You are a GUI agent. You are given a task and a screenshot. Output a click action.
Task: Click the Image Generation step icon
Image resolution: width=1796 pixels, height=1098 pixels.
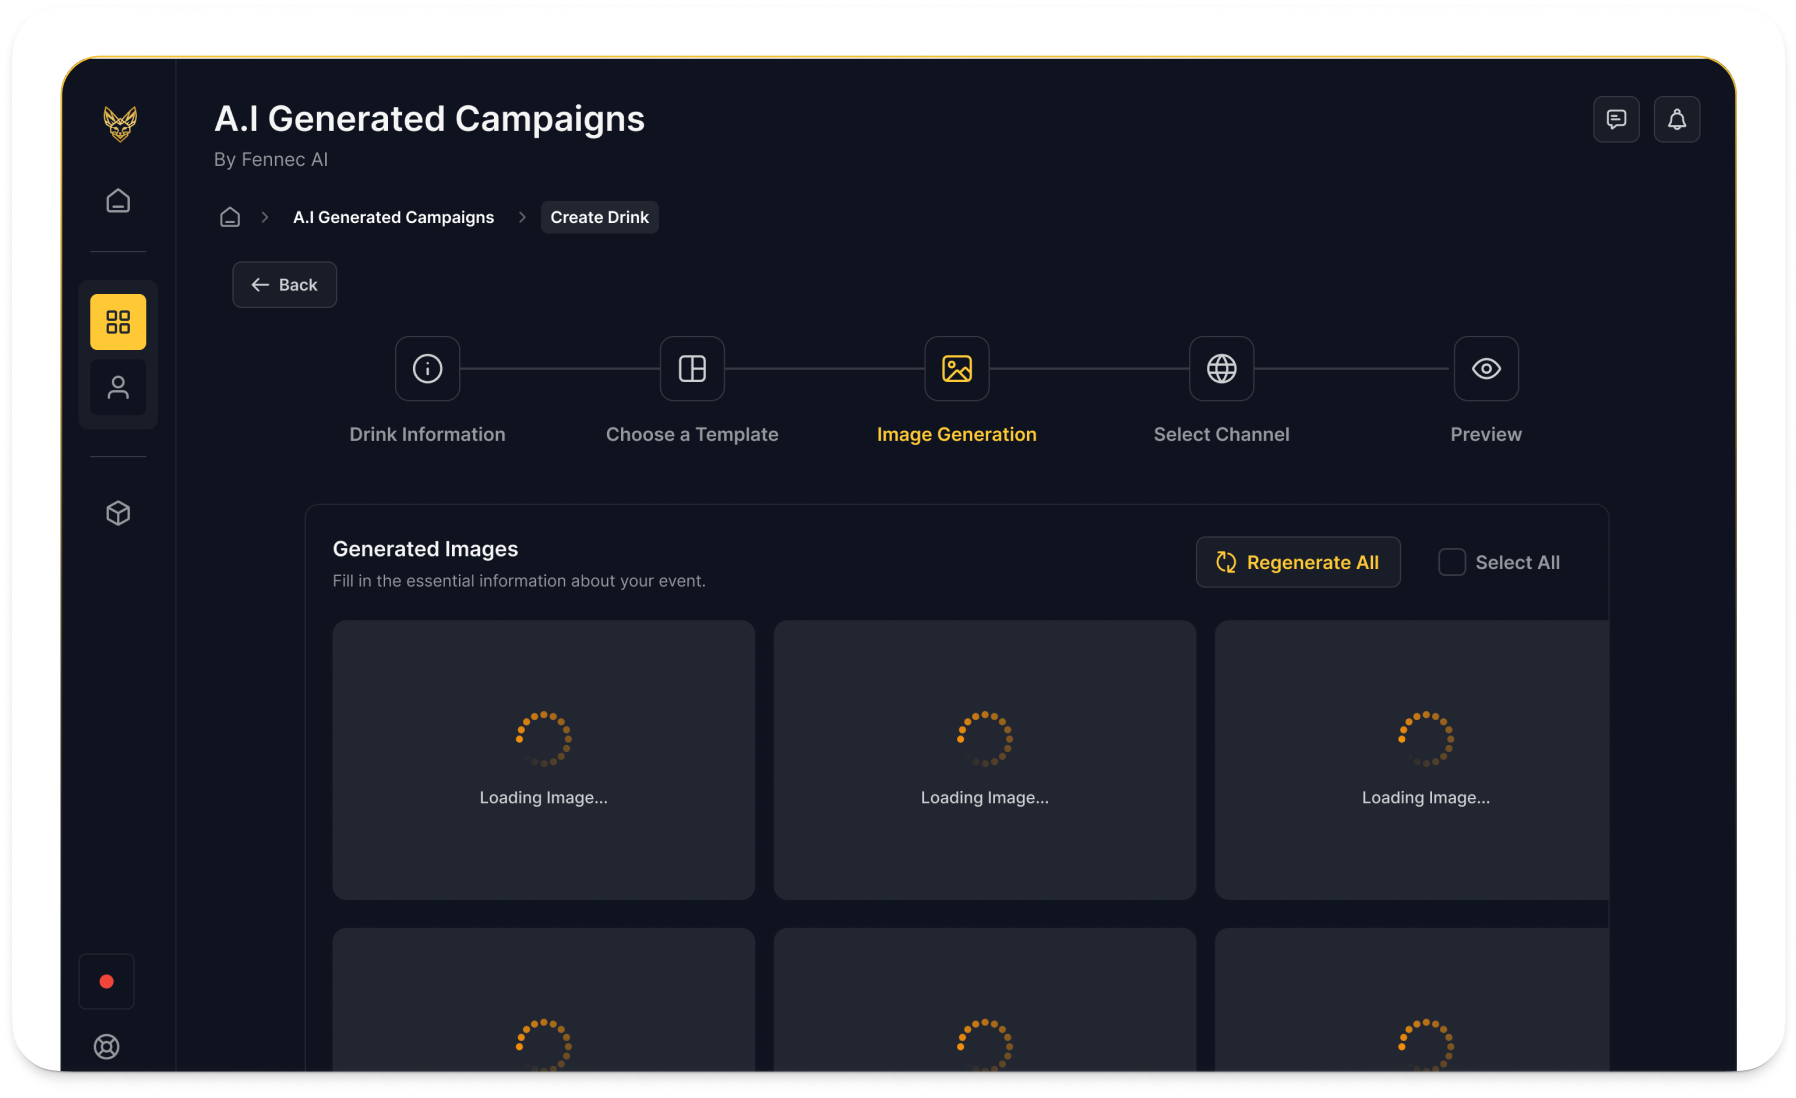point(957,369)
